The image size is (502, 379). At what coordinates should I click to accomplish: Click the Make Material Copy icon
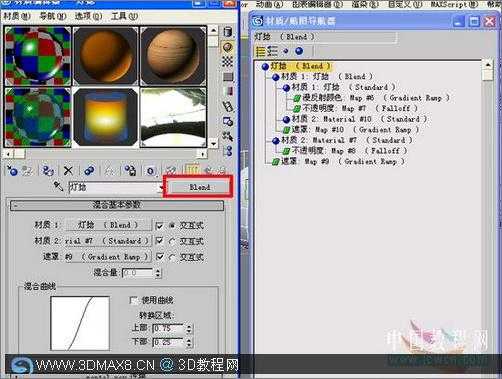pyautogui.click(x=89, y=171)
